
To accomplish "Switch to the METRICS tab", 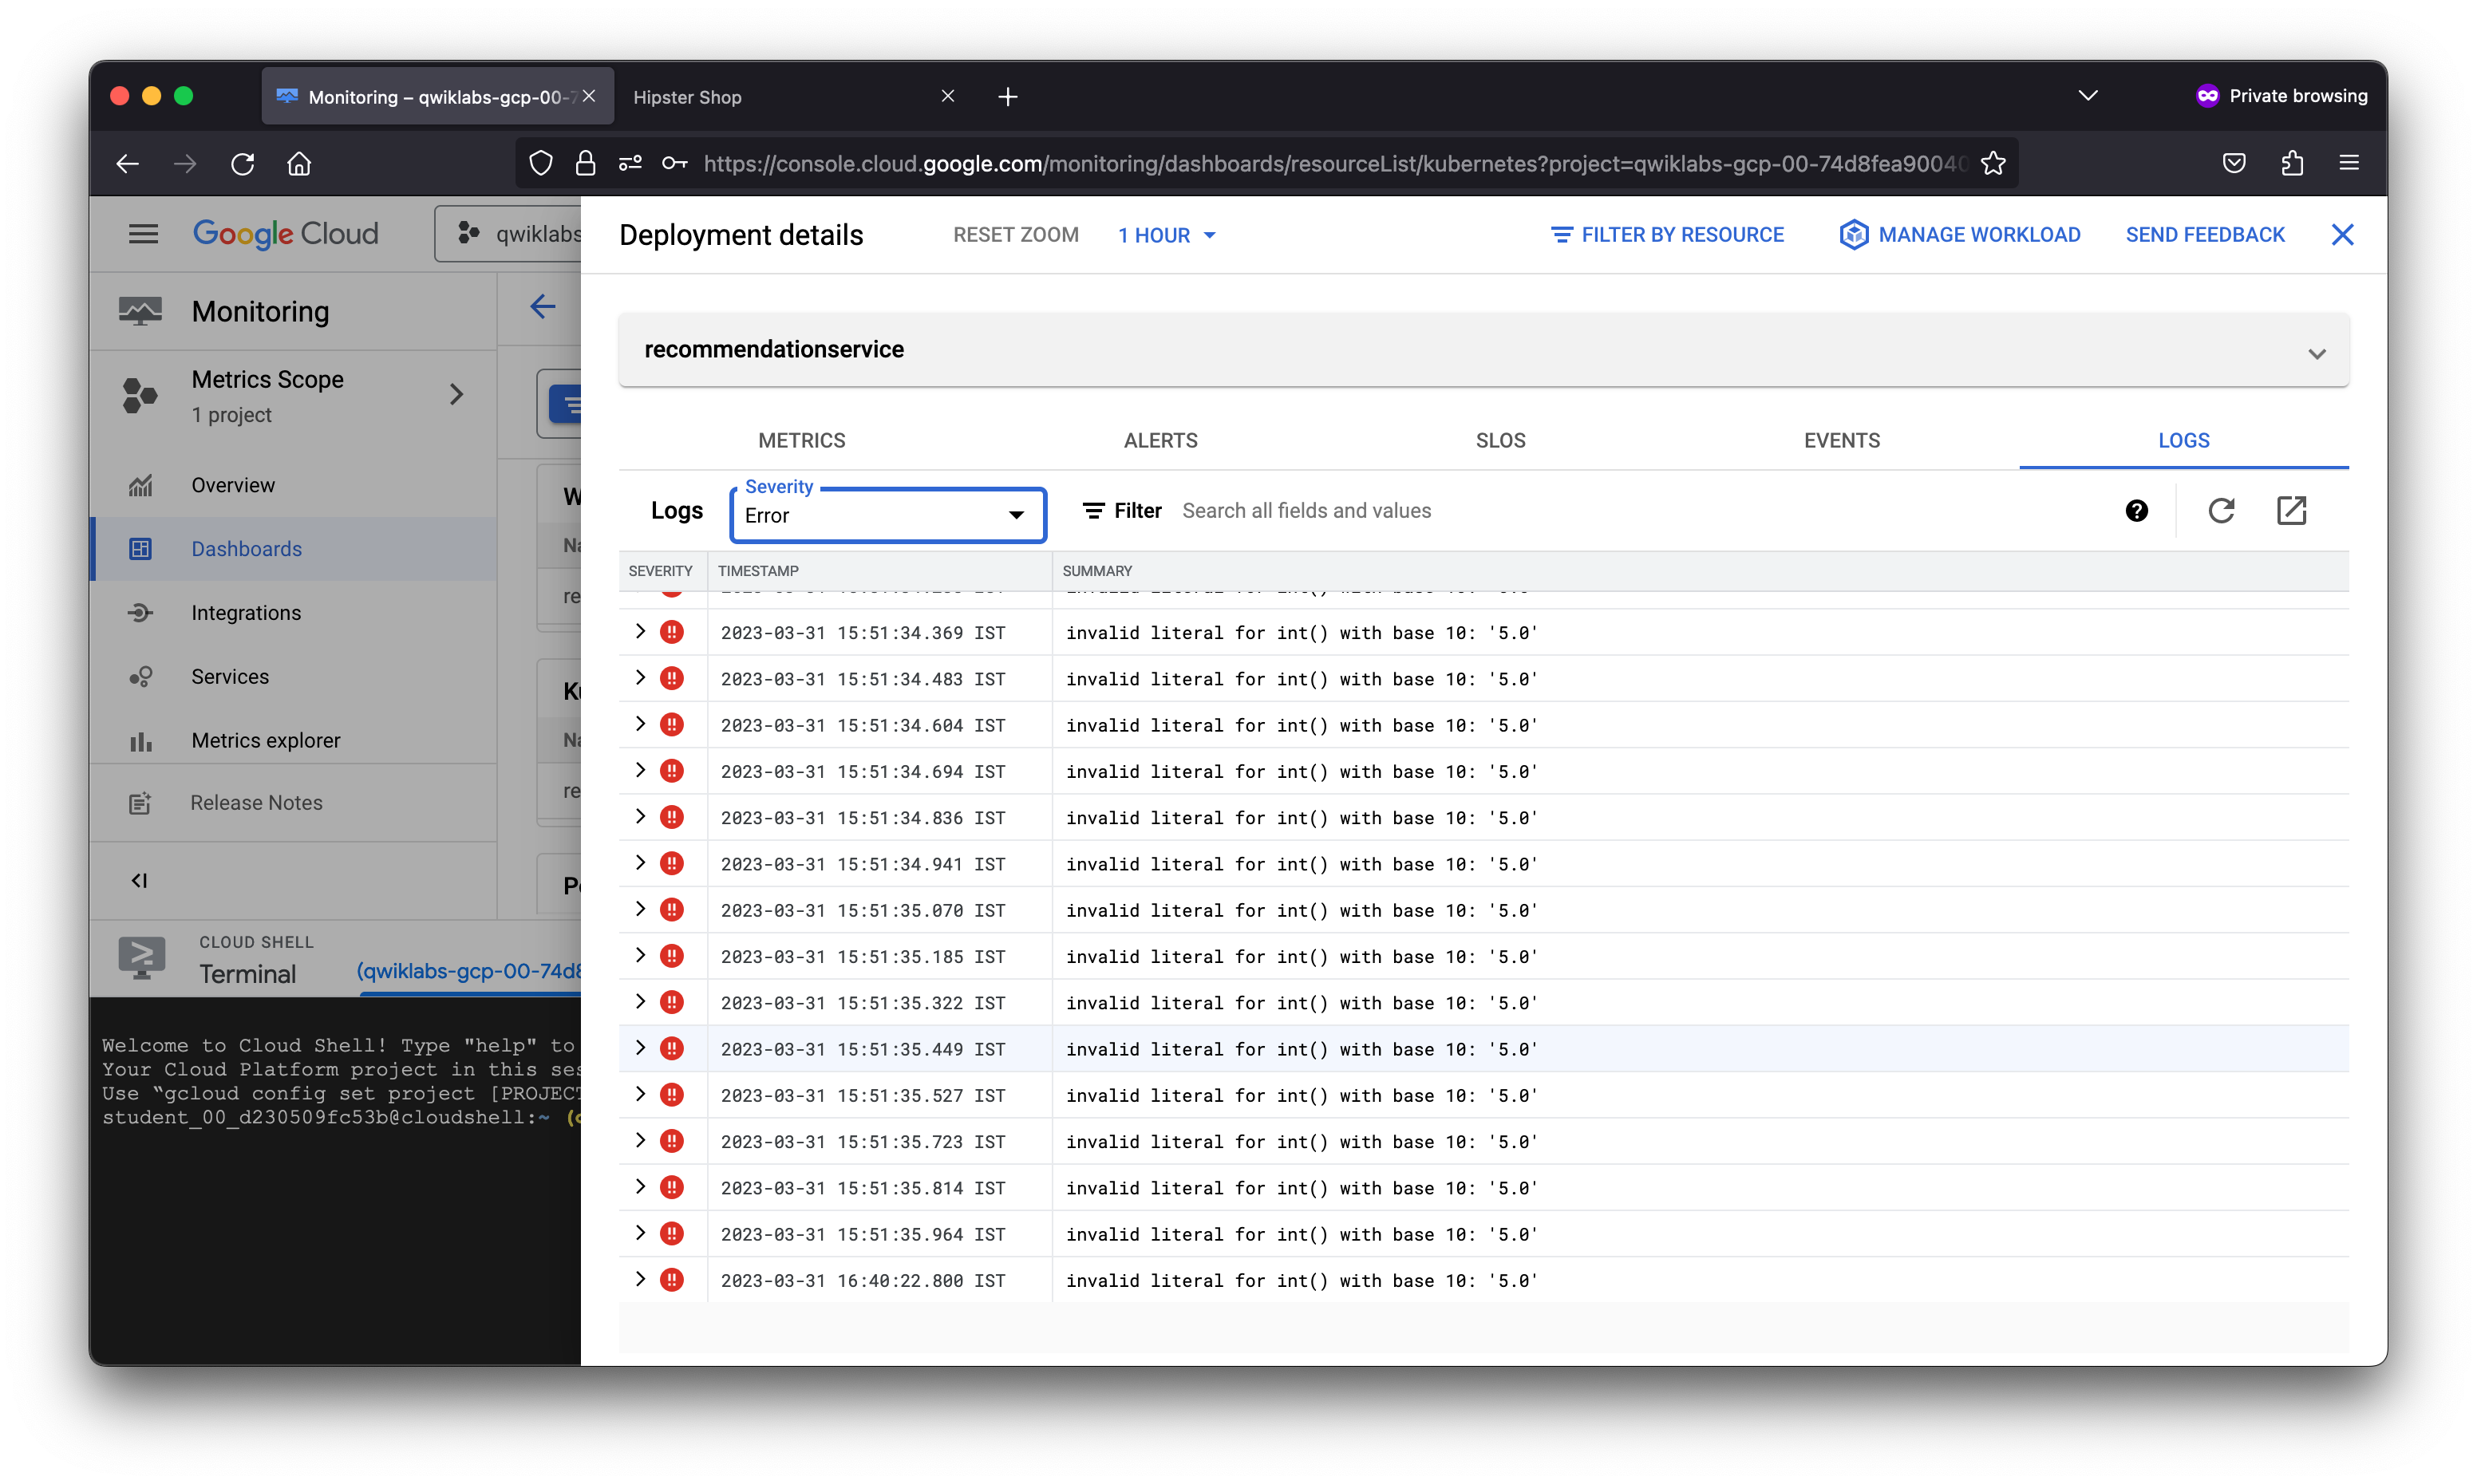I will point(800,440).
